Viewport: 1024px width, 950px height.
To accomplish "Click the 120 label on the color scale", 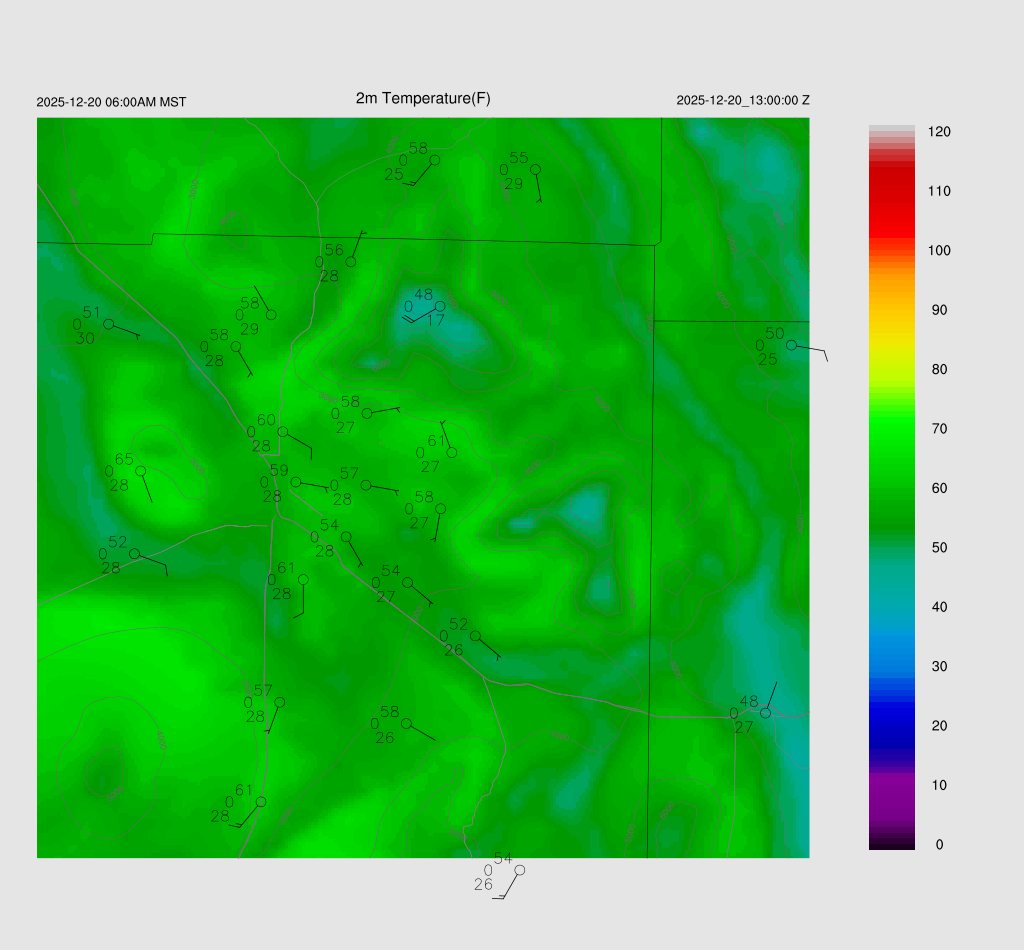I will pos(938,132).
